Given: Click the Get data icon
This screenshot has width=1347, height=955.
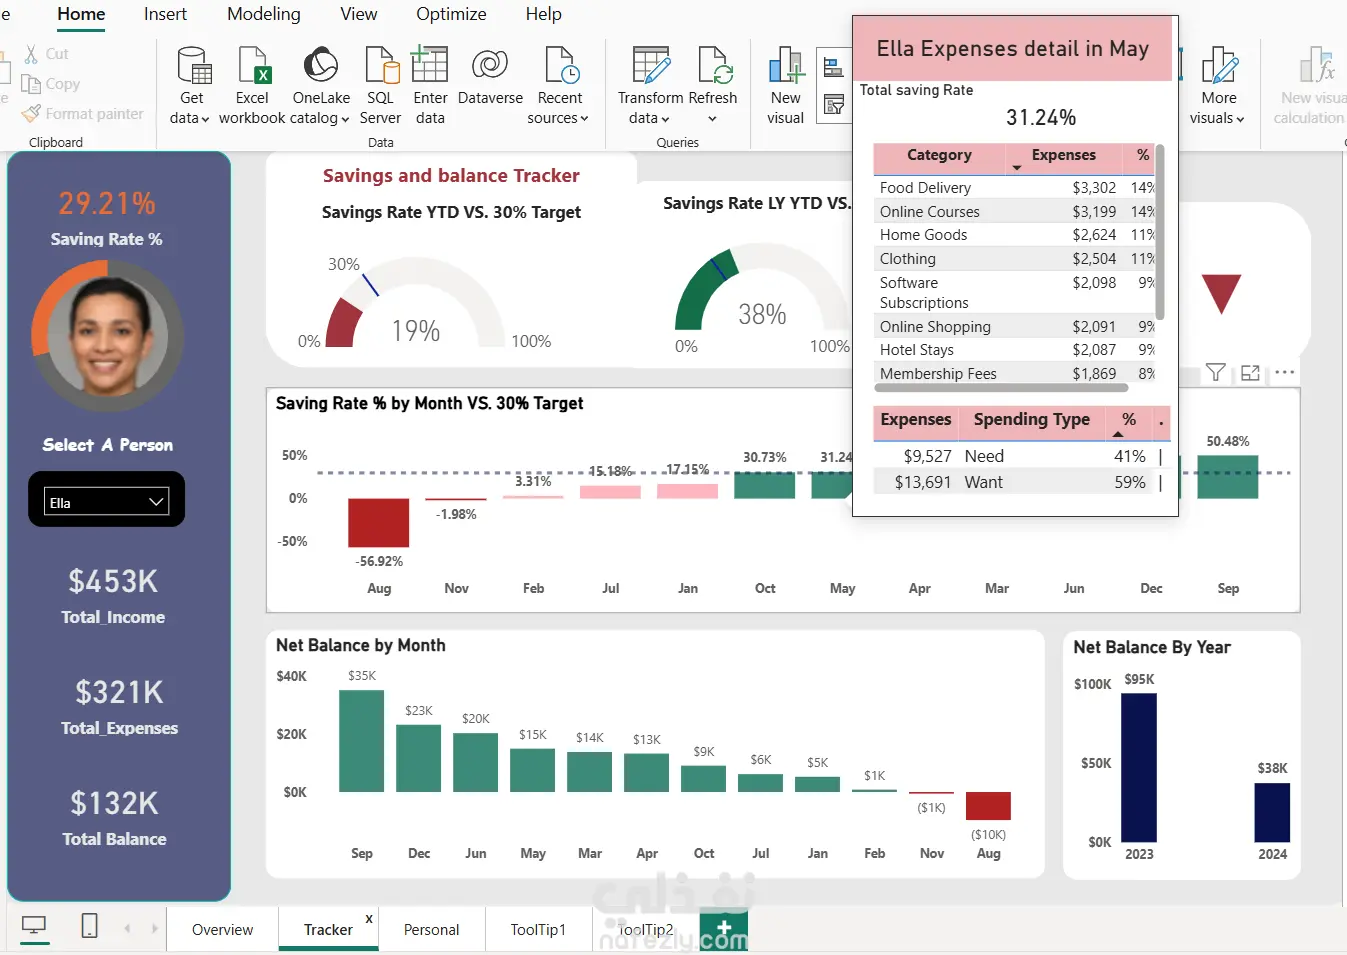Looking at the screenshot, I should tap(193, 65).
